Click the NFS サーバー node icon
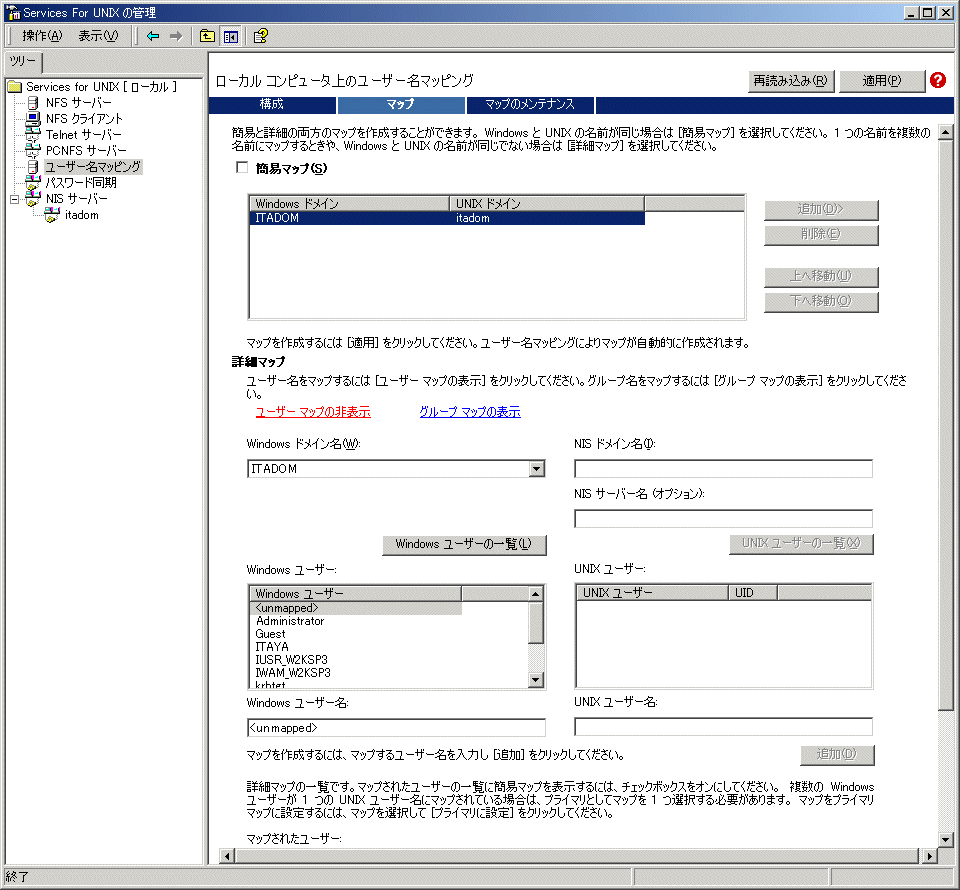Screen dimensions: 960x890 33,103
